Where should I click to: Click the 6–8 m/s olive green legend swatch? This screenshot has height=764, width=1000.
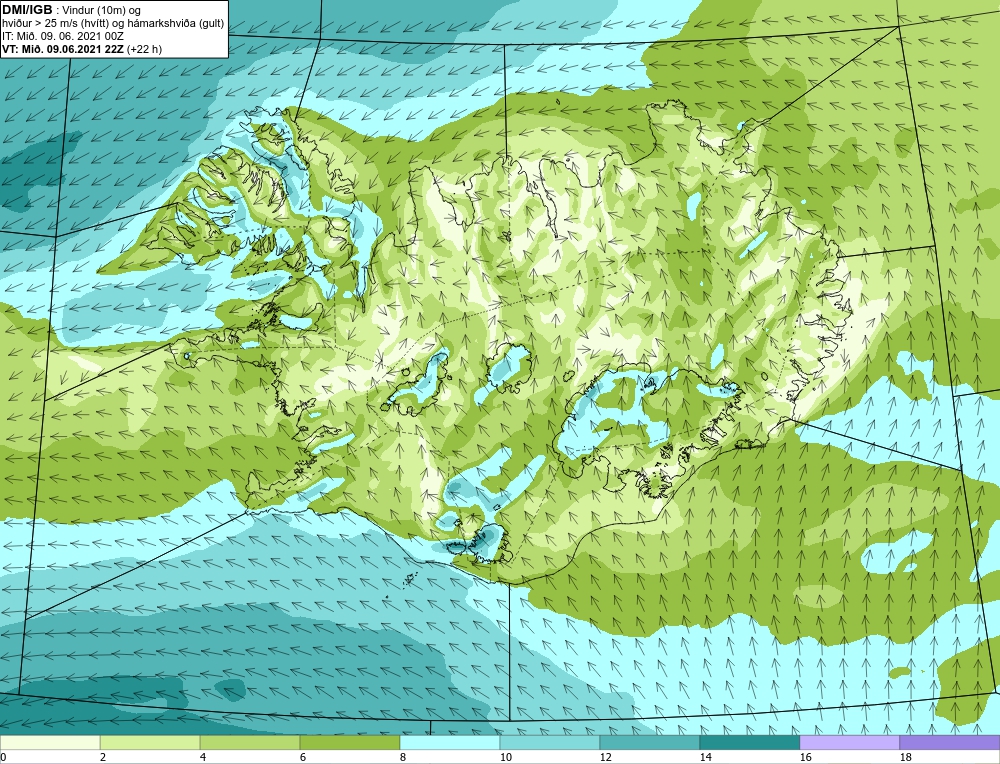coord(350,742)
